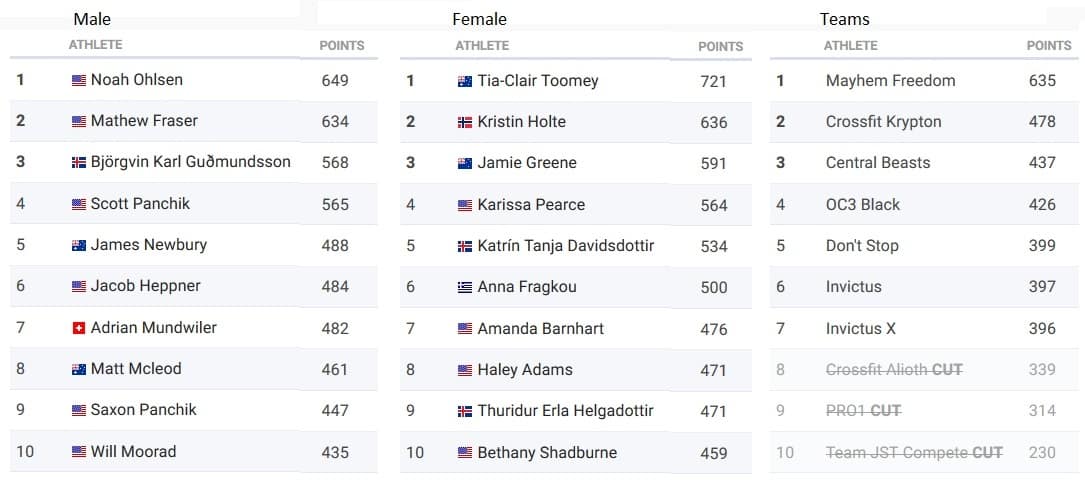Sort male table by POINTS header

[x=341, y=46]
